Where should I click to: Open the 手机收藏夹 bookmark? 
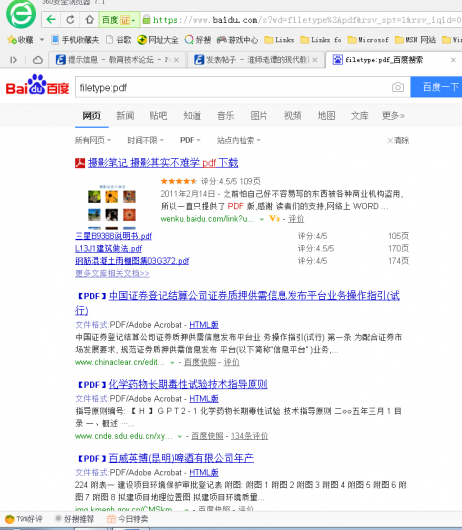tap(75, 40)
